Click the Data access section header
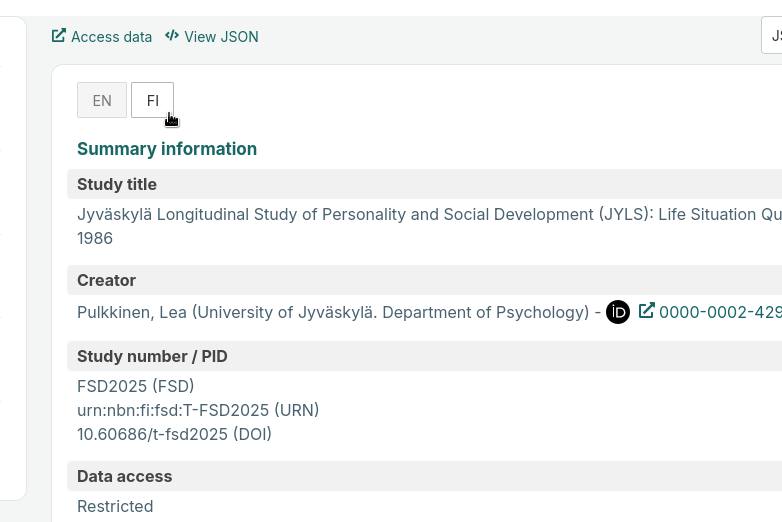Image resolution: width=782 pixels, height=522 pixels. tap(424, 476)
